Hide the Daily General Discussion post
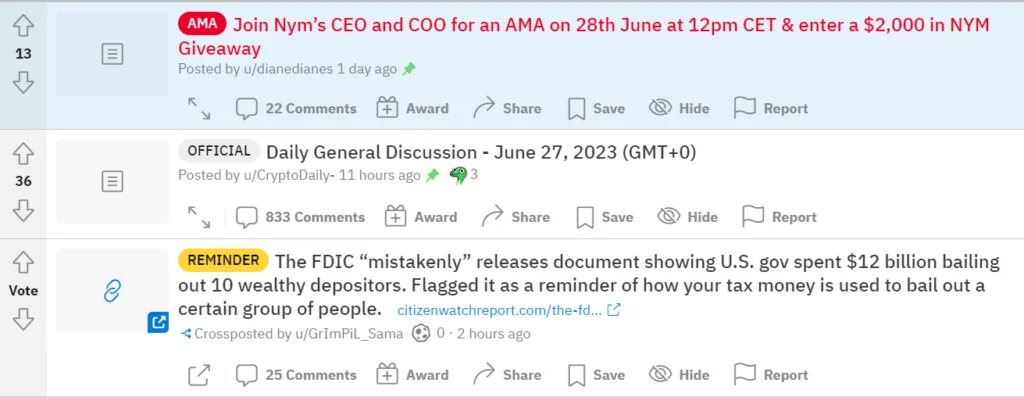This screenshot has width=1024, height=397. (x=687, y=217)
